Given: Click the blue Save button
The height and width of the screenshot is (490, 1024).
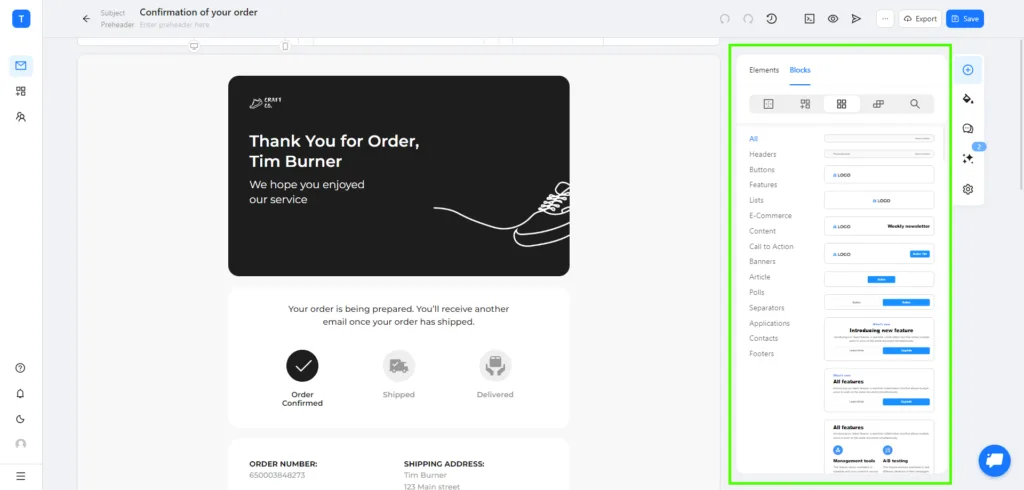Looking at the screenshot, I should click(965, 19).
